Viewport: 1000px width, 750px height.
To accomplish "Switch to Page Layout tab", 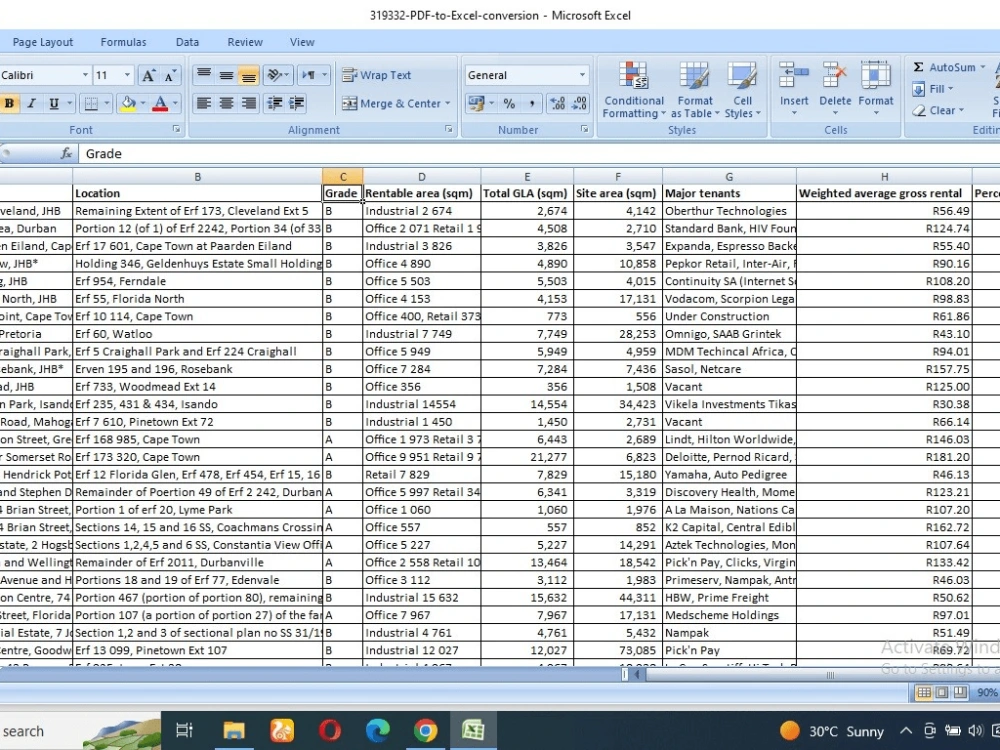I will [x=43, y=42].
